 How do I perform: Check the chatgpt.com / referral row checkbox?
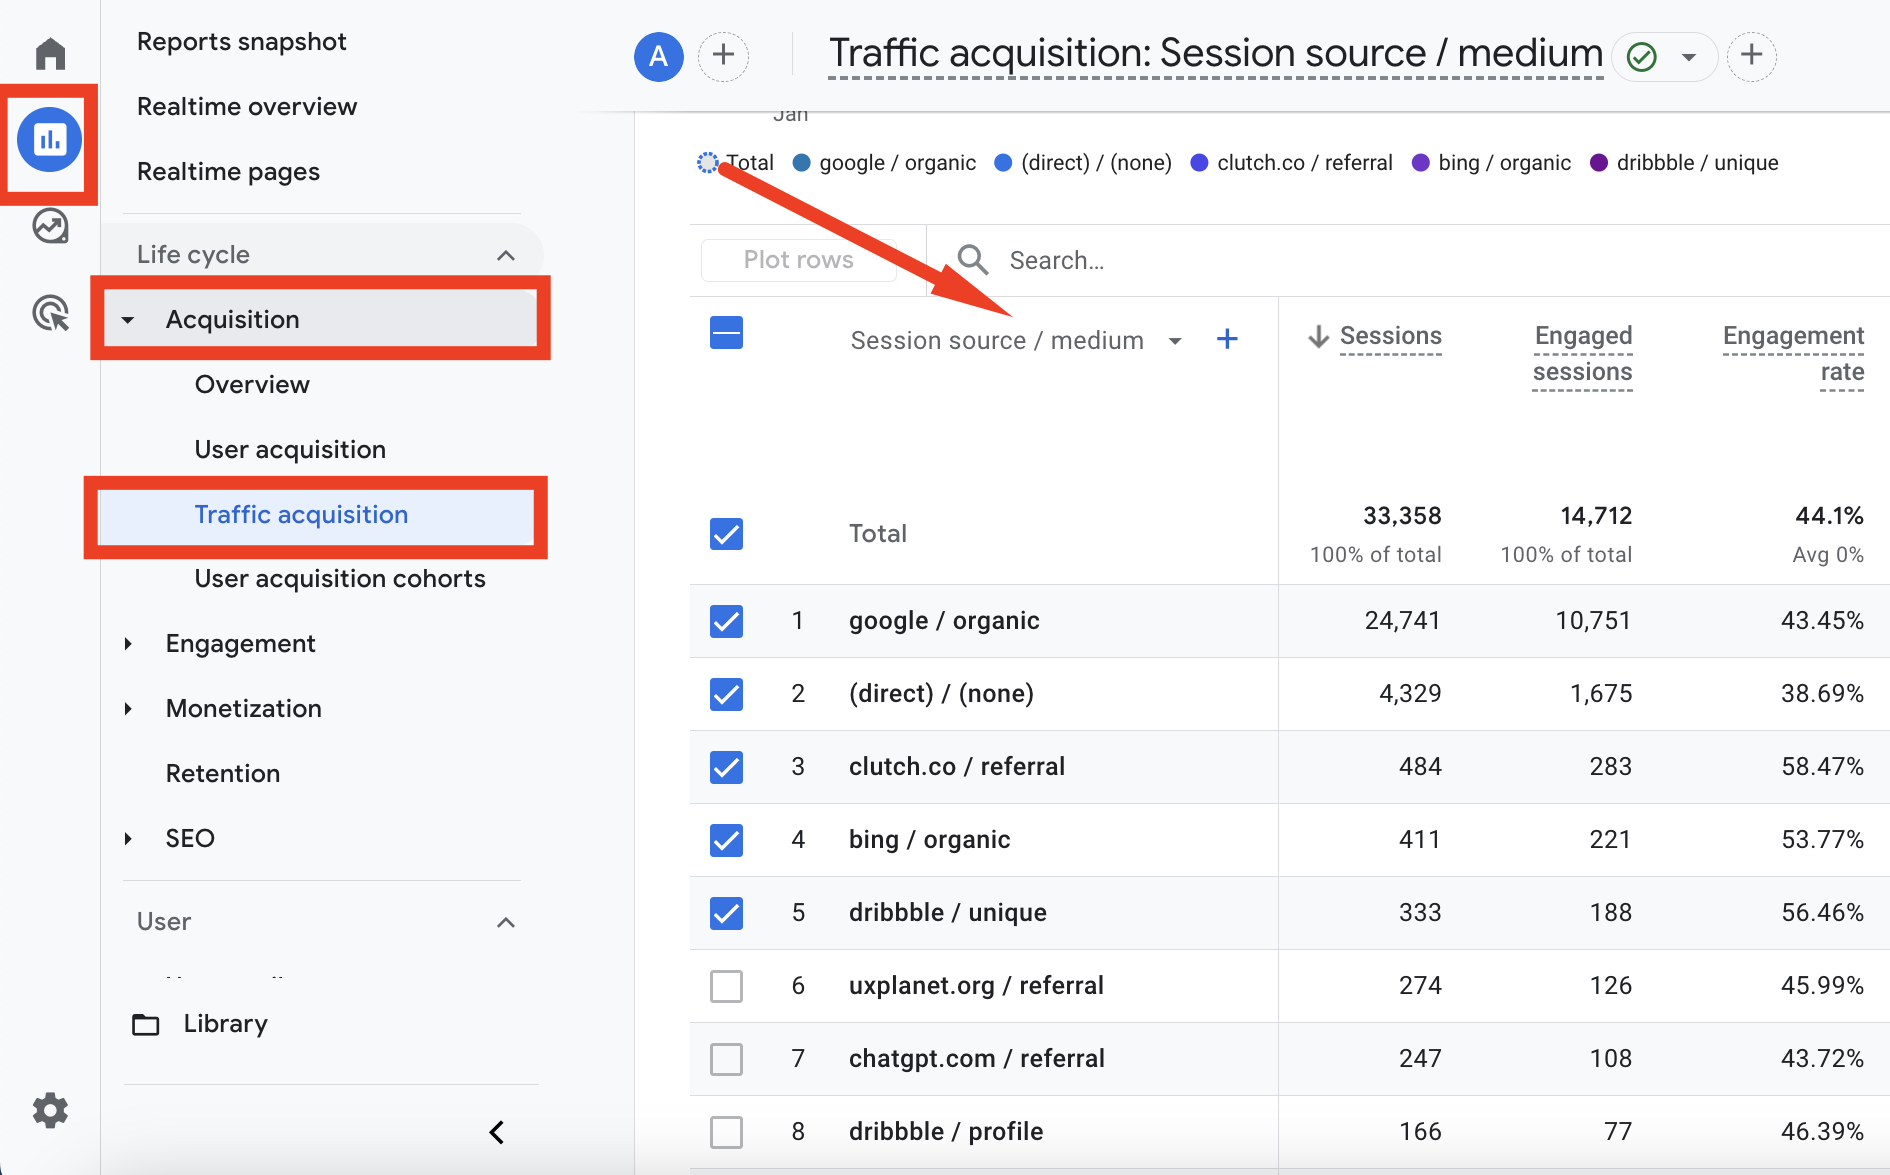click(726, 1059)
